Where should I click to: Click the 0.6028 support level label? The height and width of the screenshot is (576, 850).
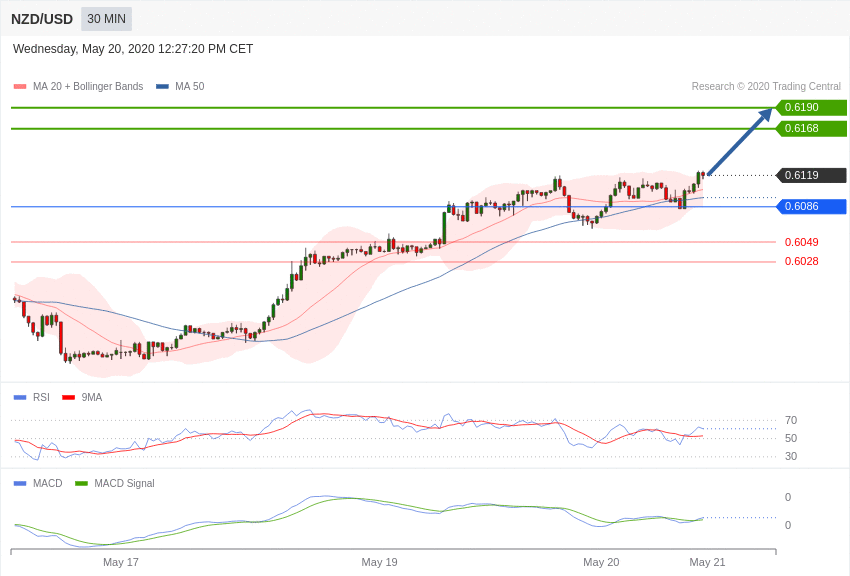[x=801, y=261]
